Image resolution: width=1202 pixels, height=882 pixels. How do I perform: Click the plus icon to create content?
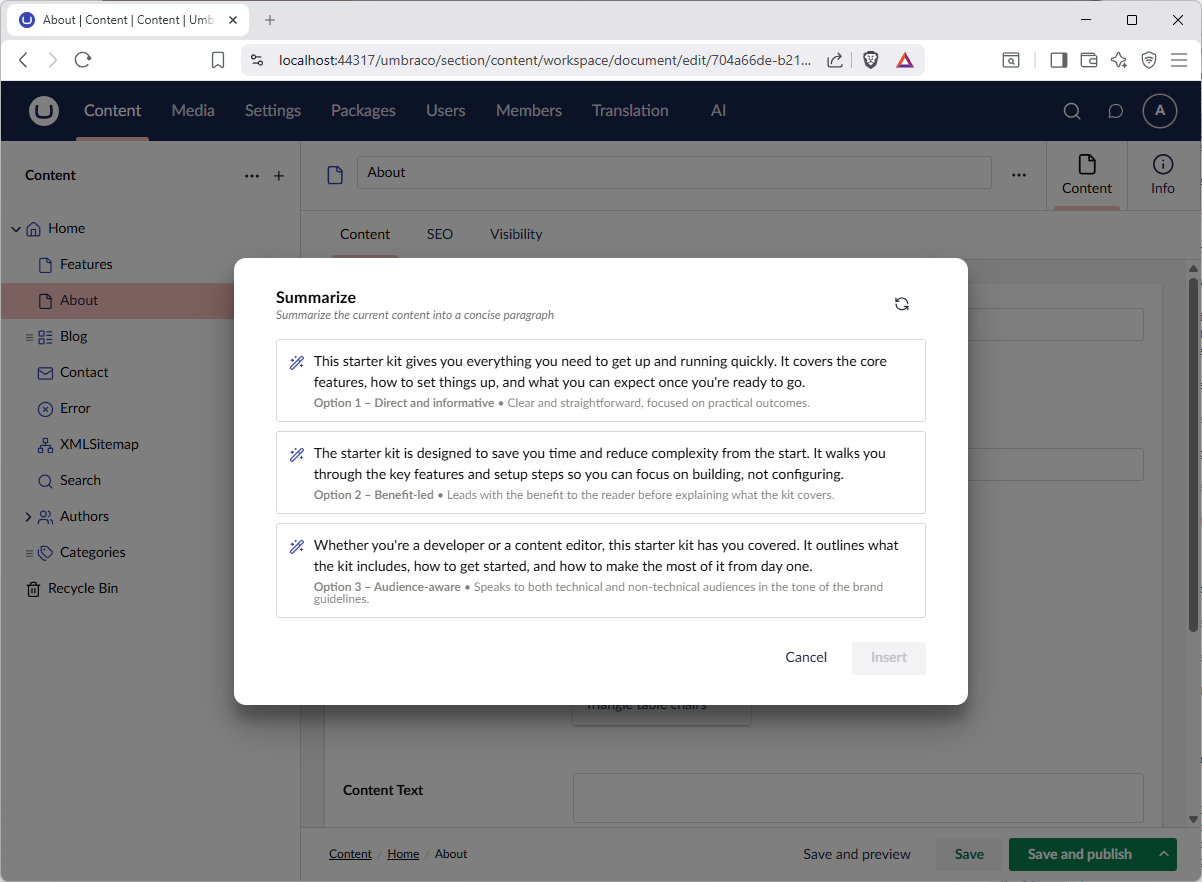click(x=278, y=175)
